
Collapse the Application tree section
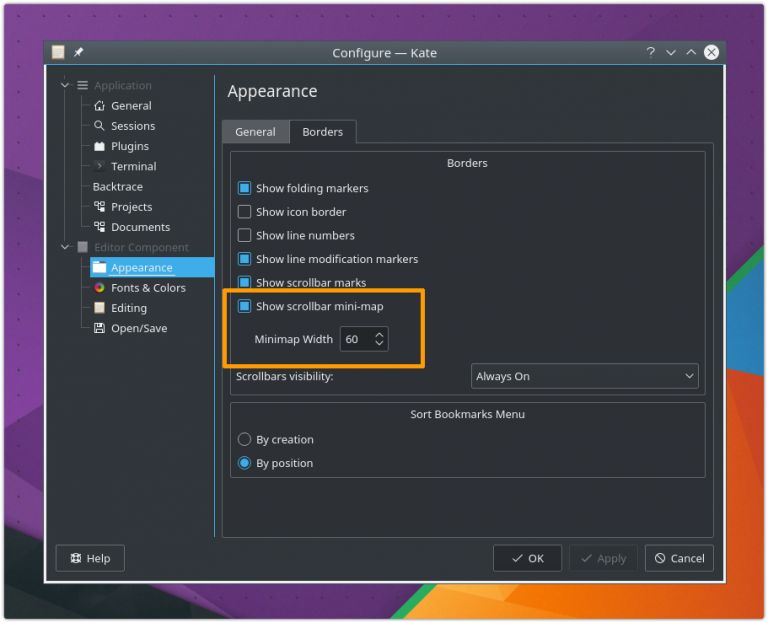(x=66, y=86)
